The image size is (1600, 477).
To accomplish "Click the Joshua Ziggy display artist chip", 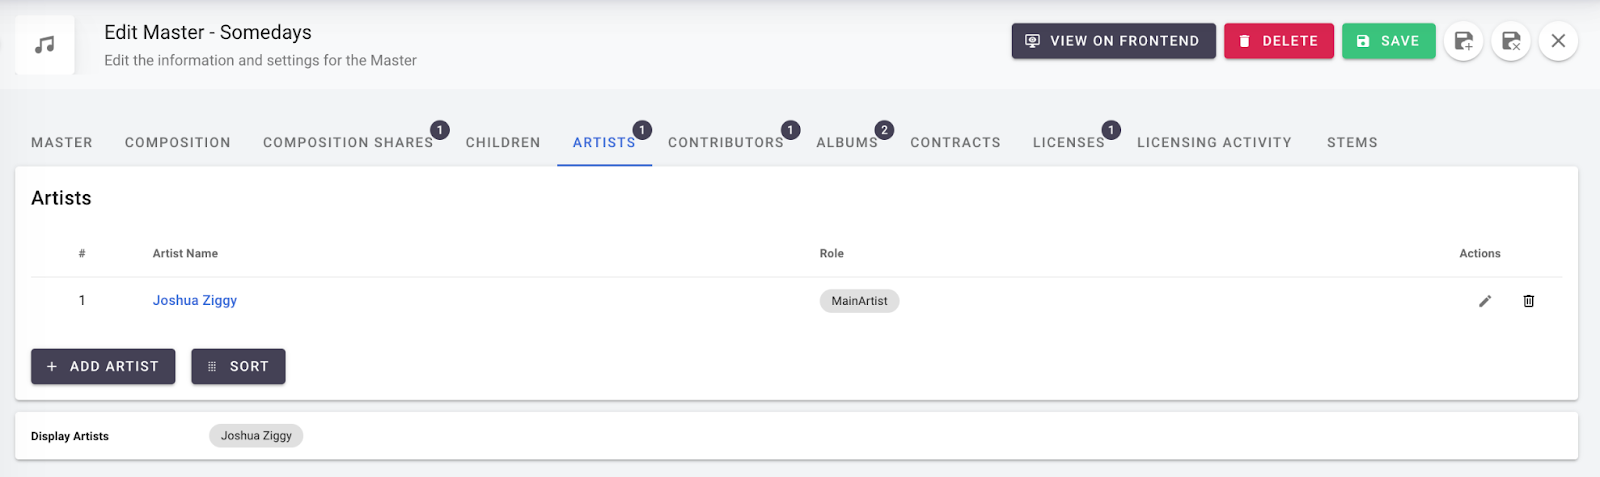I will pyautogui.click(x=256, y=436).
